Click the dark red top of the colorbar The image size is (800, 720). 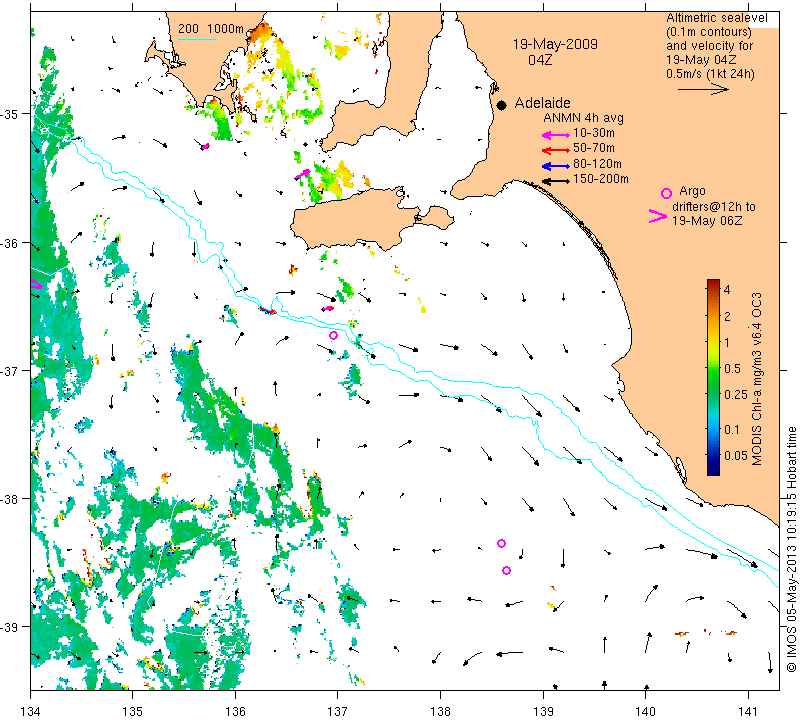[713, 282]
